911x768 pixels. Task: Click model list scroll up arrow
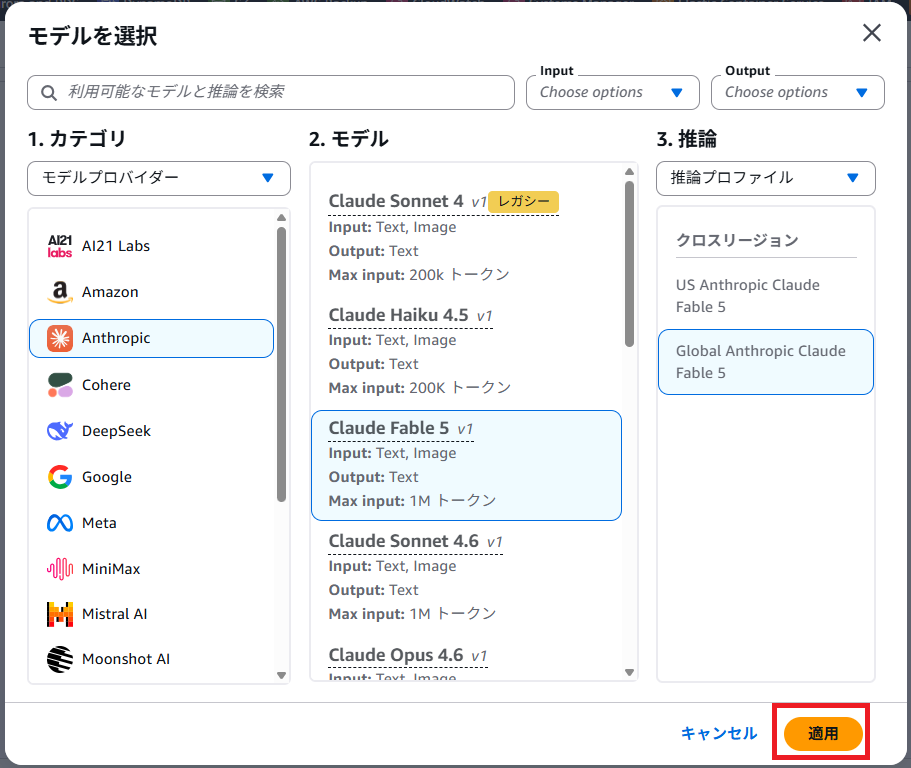tap(629, 171)
